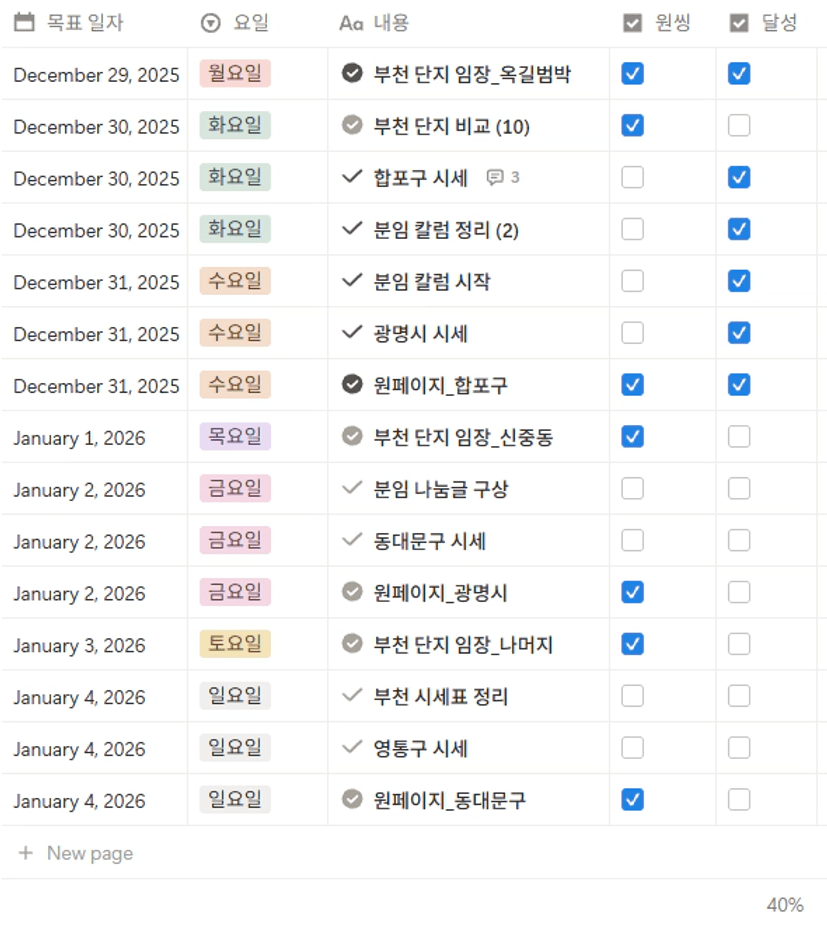Click checkmark icon beside 광명시 시세
This screenshot has height=928, width=827.
point(351,333)
